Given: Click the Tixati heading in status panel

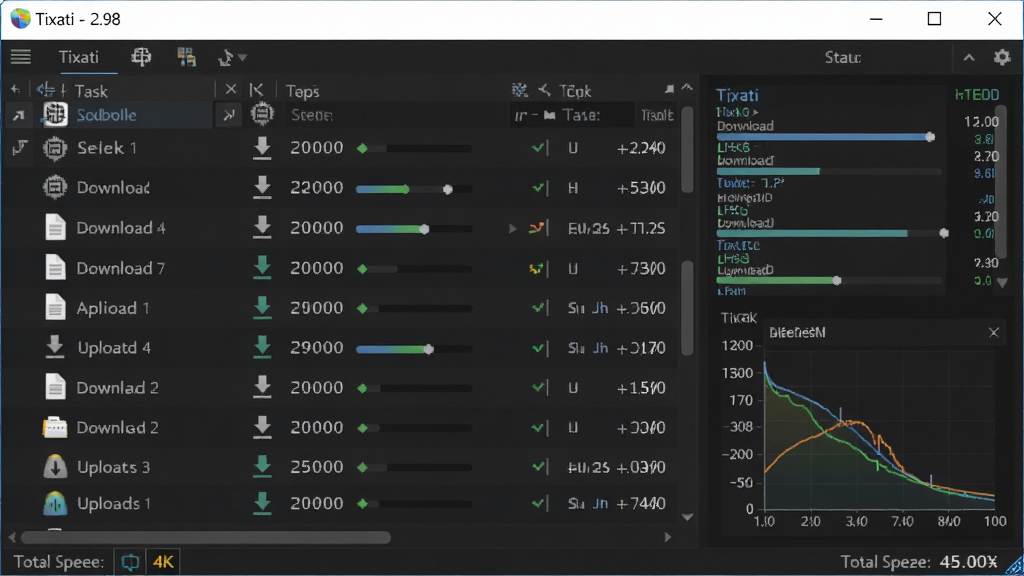Looking at the screenshot, I should click(737, 95).
